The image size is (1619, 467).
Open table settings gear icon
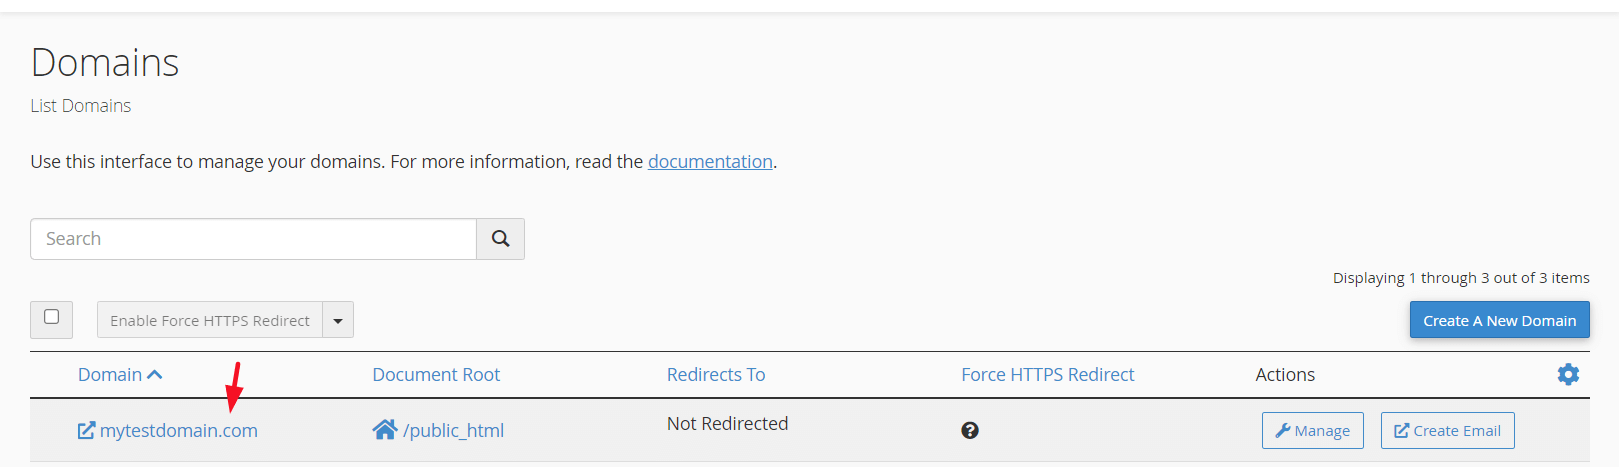(1568, 374)
